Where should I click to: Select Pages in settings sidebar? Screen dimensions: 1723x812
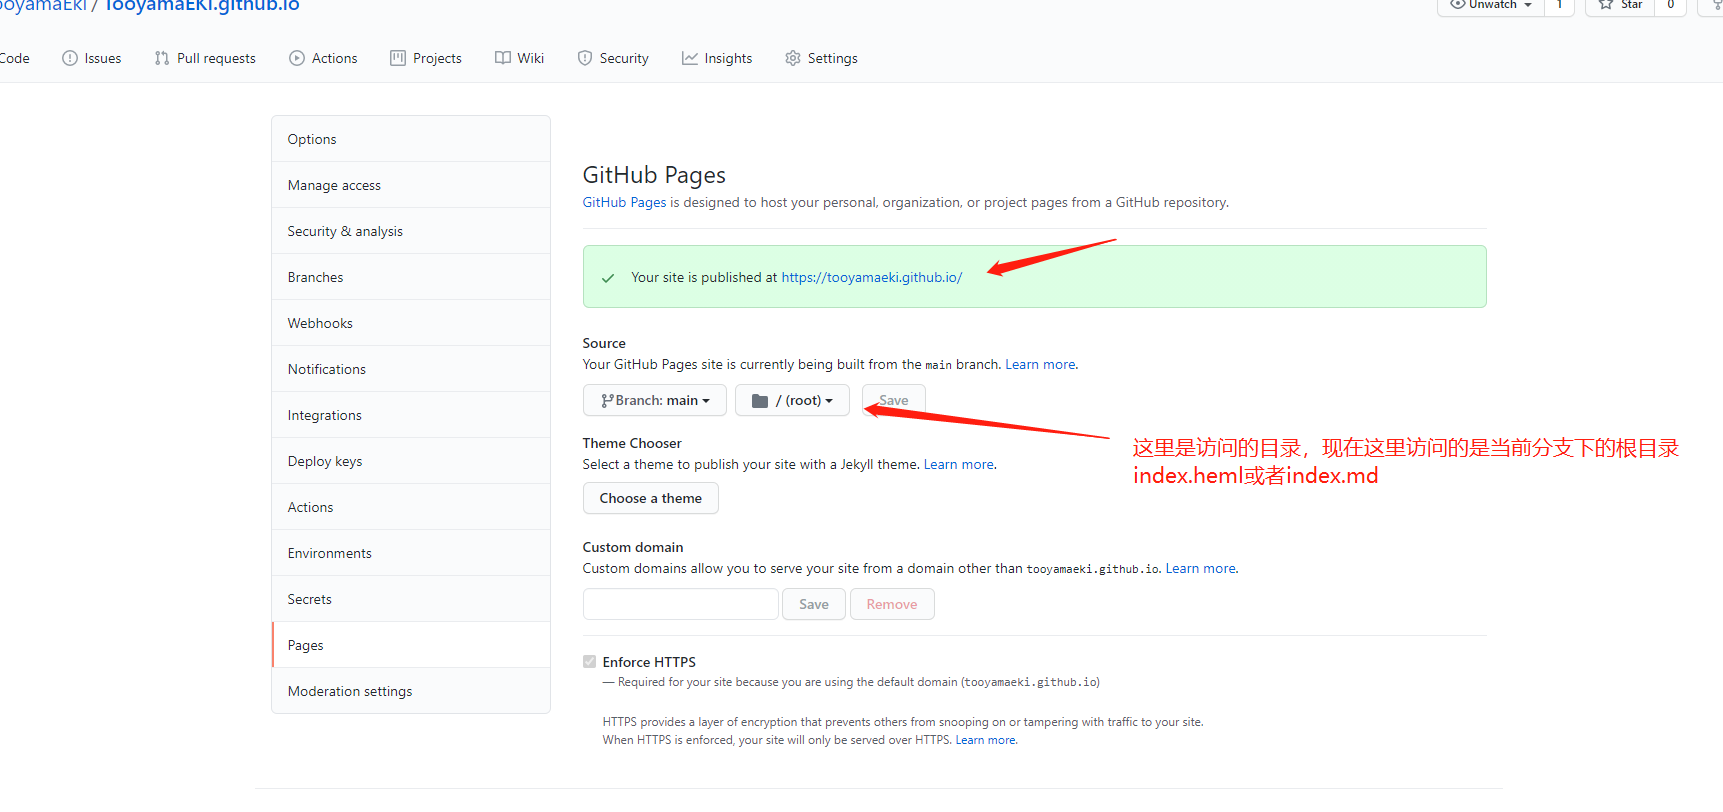[x=411, y=645]
